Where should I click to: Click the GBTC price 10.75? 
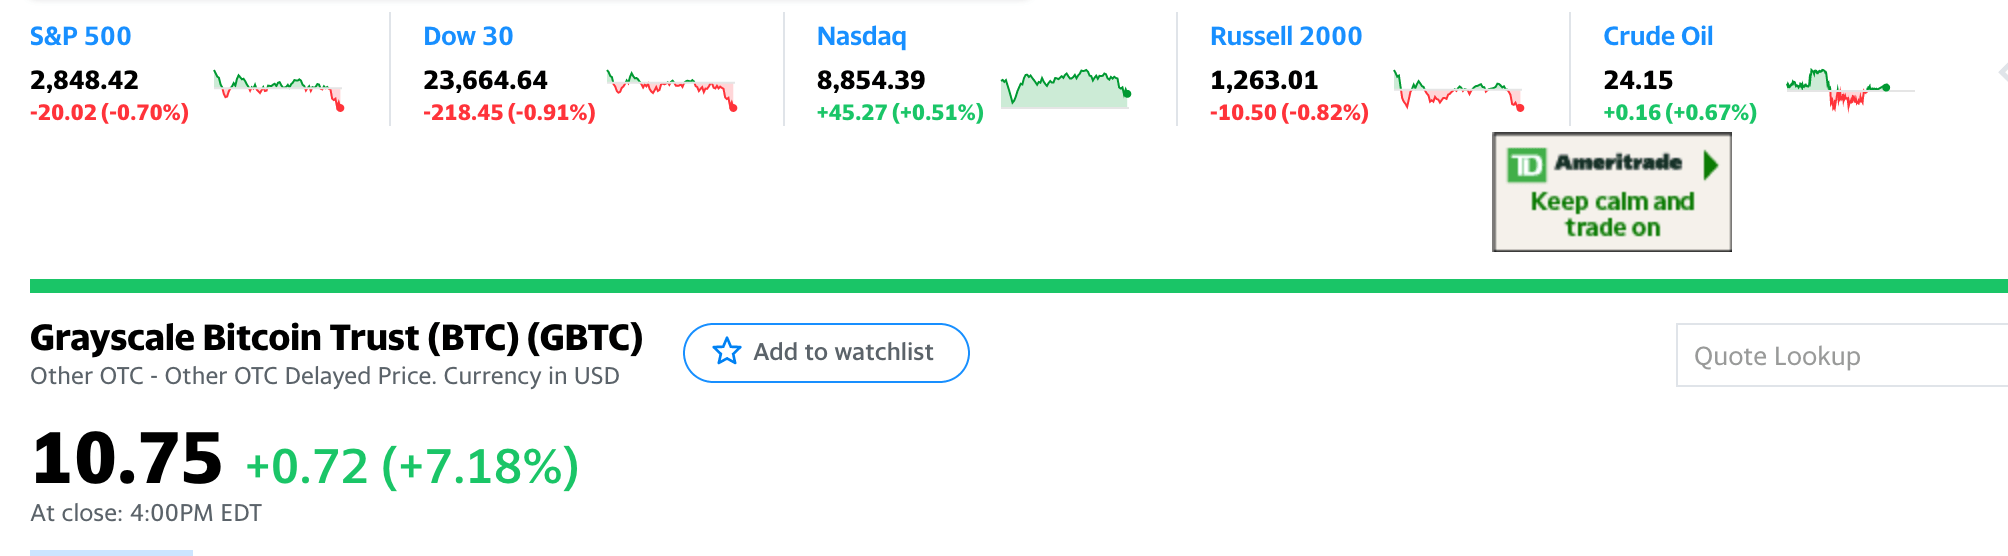point(127,459)
